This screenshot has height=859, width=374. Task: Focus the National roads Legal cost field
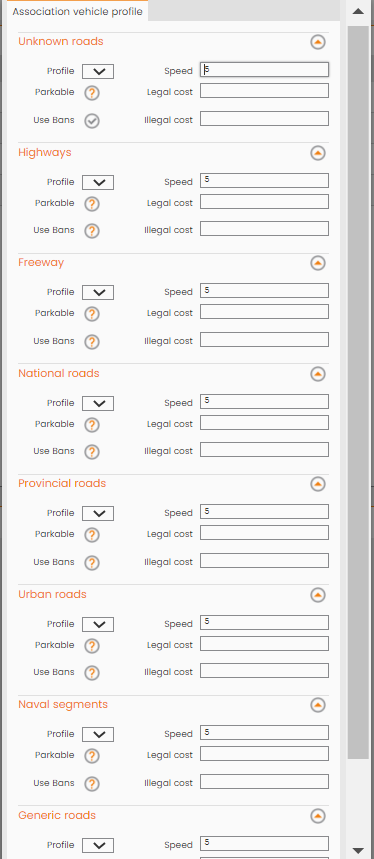264,422
